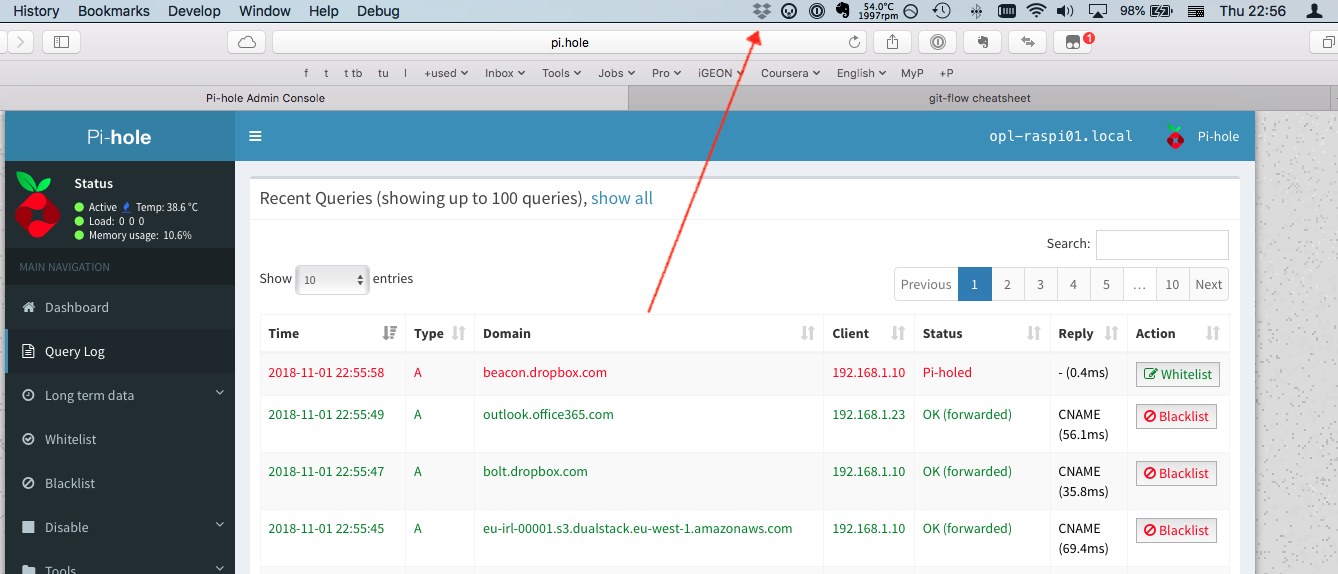The width and height of the screenshot is (1338, 574).
Task: Open the Debug menu
Action: click(x=378, y=11)
